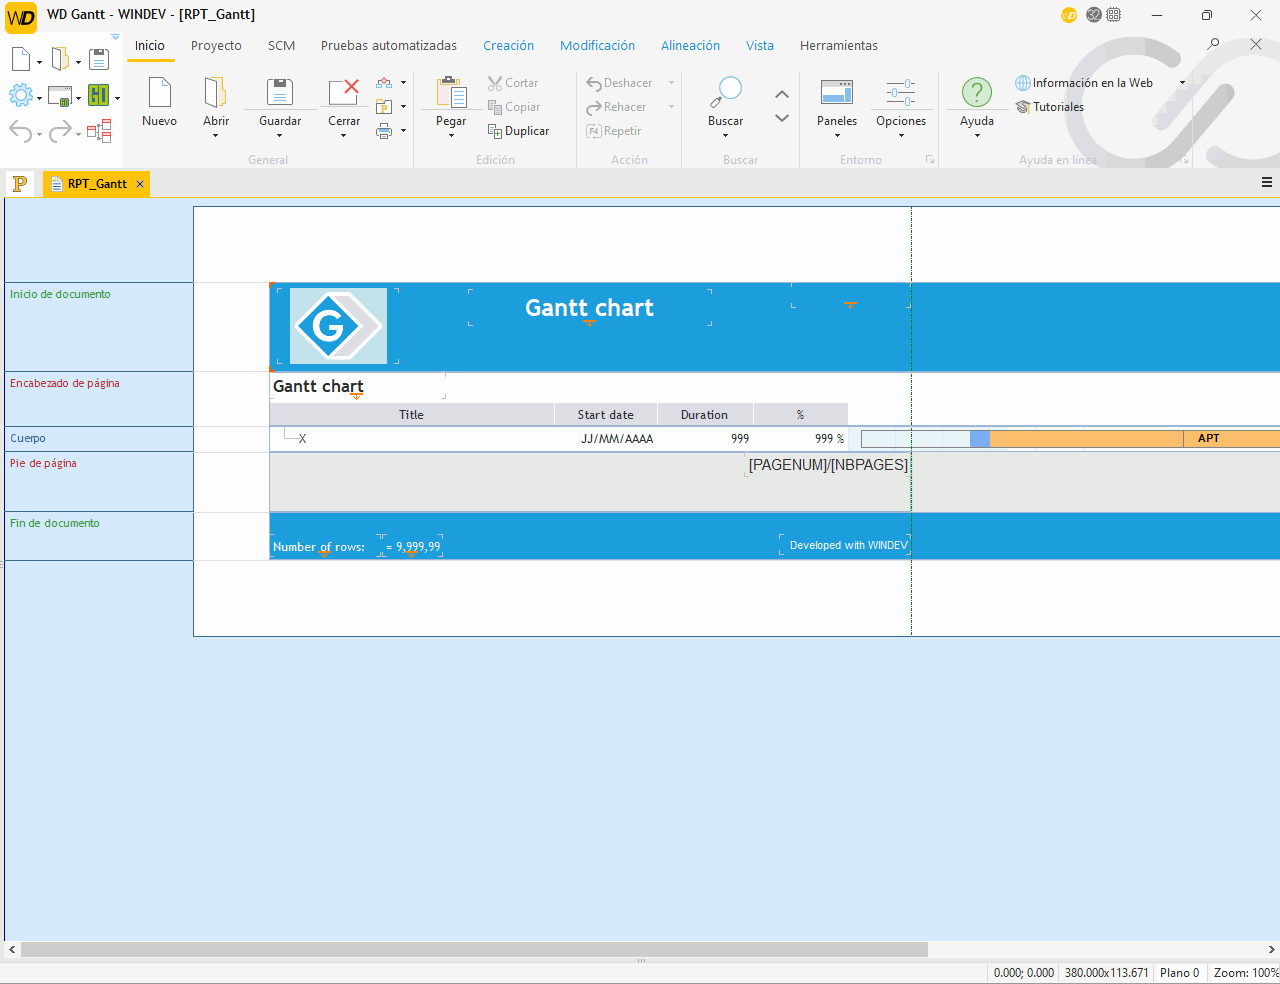
Task: Expand the Guardar dropdown arrow
Action: coord(280,136)
